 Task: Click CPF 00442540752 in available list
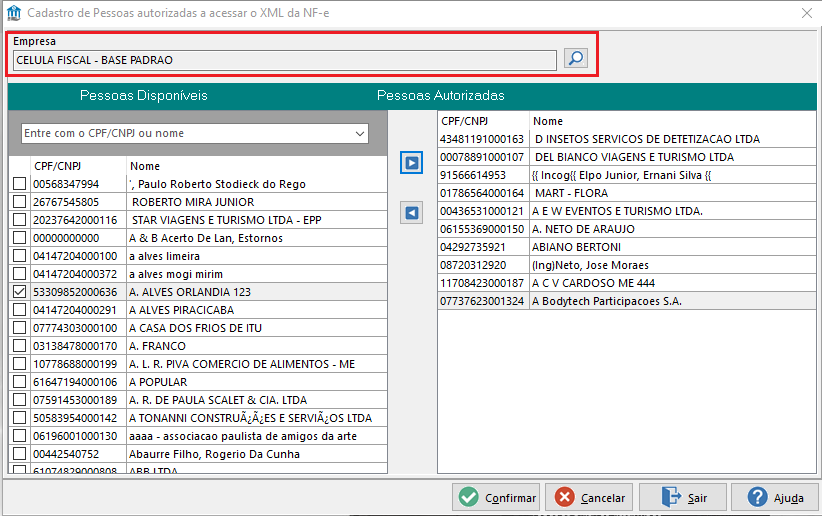[x=66, y=454]
